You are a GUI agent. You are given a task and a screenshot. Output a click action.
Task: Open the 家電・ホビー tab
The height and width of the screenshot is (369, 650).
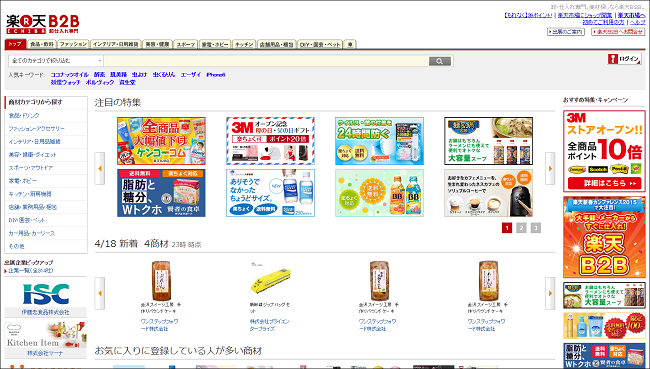215,44
